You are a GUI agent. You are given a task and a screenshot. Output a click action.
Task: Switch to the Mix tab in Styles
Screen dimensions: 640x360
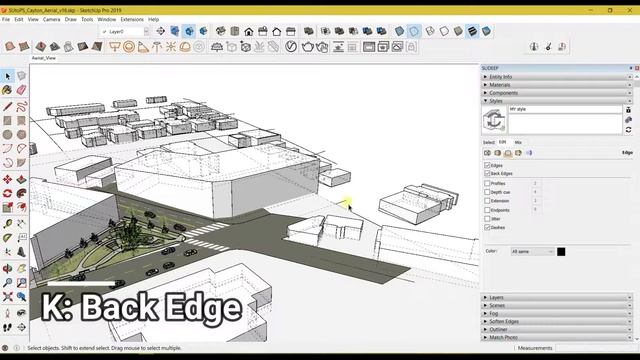(518, 142)
